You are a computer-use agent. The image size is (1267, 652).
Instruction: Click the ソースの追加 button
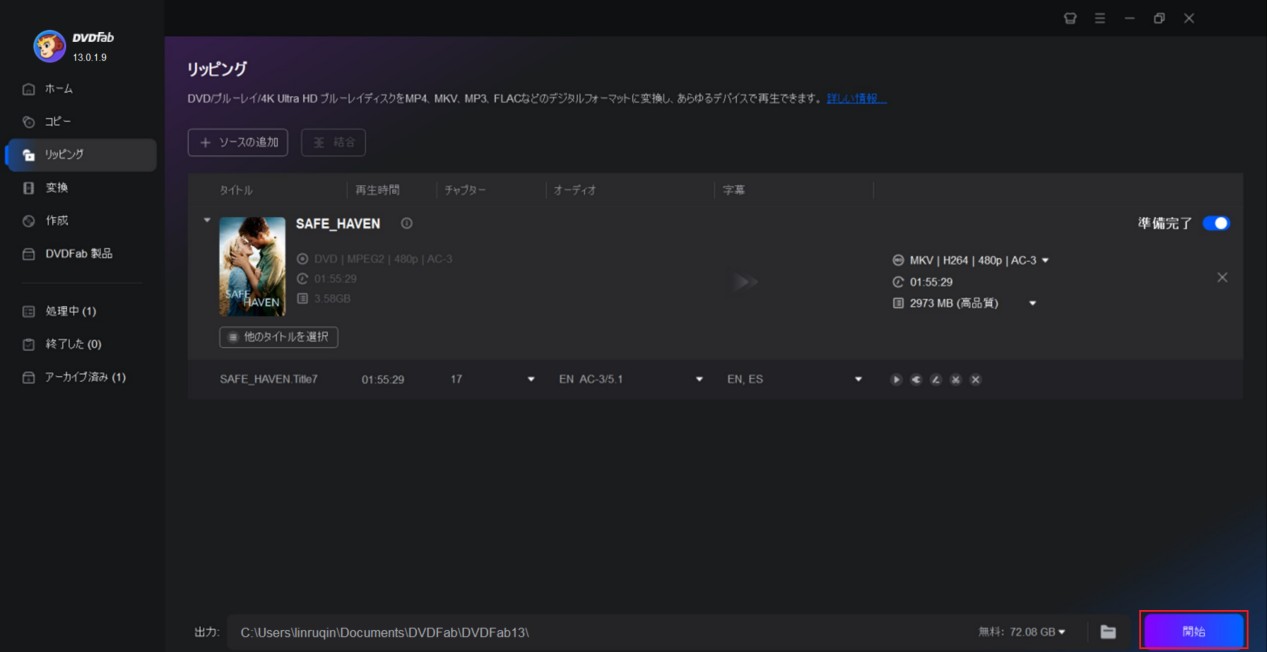coord(238,143)
